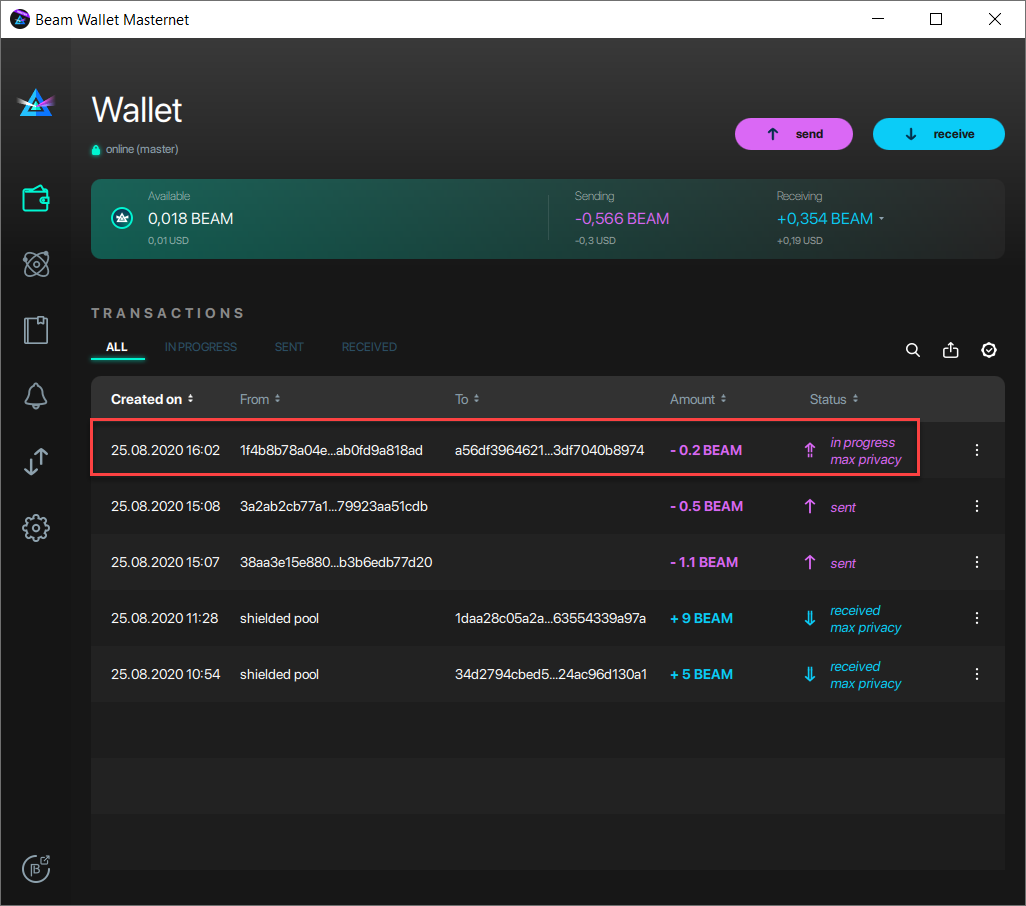
Task: Open the UTXO view with the arrows icon
Action: (x=36, y=462)
